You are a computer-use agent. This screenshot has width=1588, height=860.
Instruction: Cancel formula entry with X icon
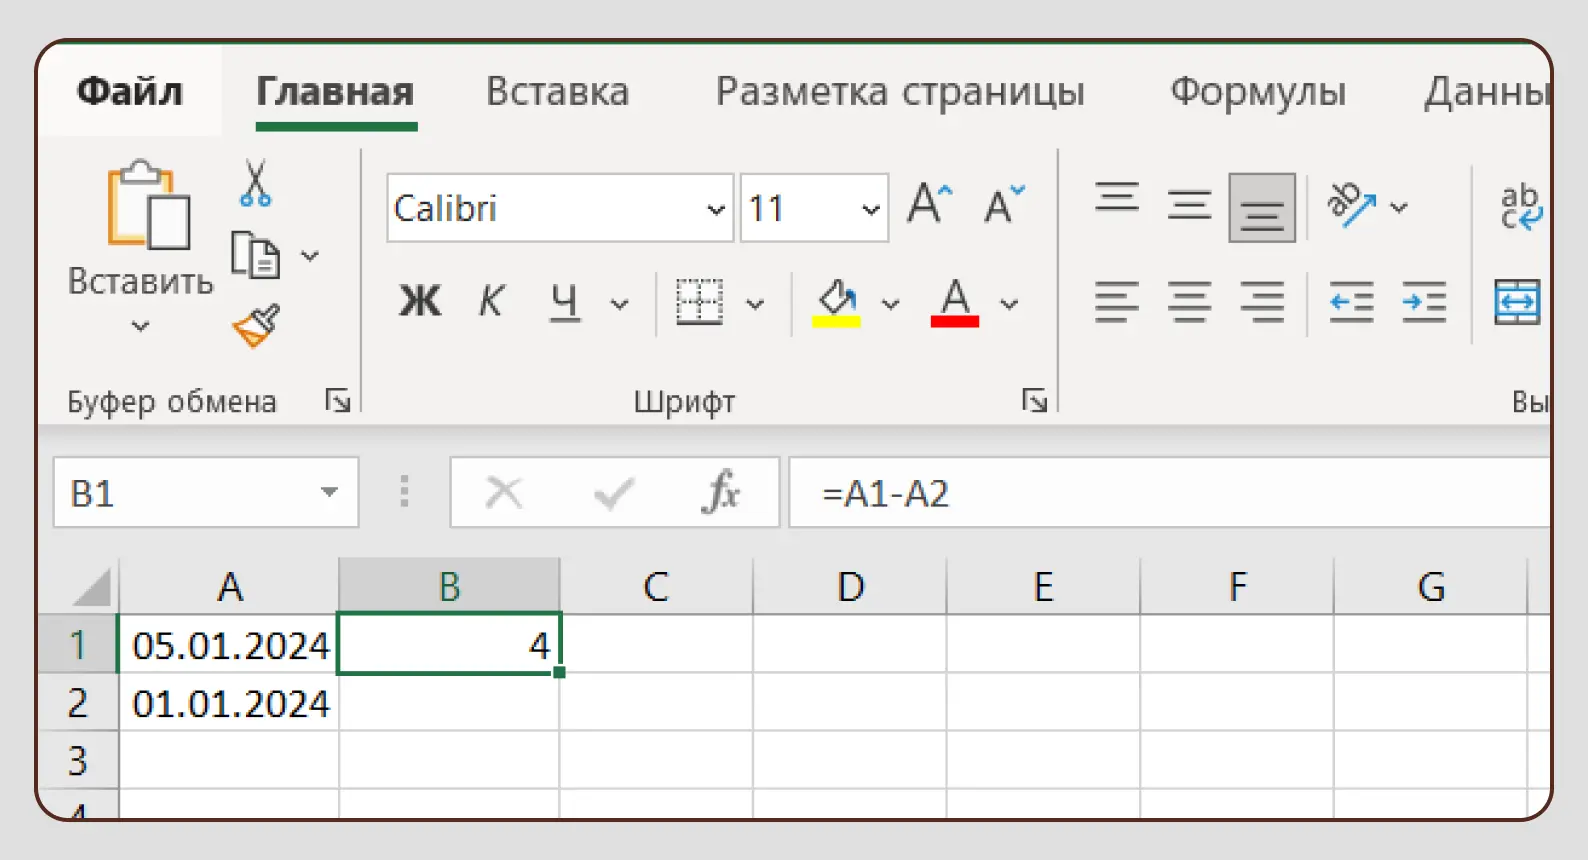pos(503,492)
